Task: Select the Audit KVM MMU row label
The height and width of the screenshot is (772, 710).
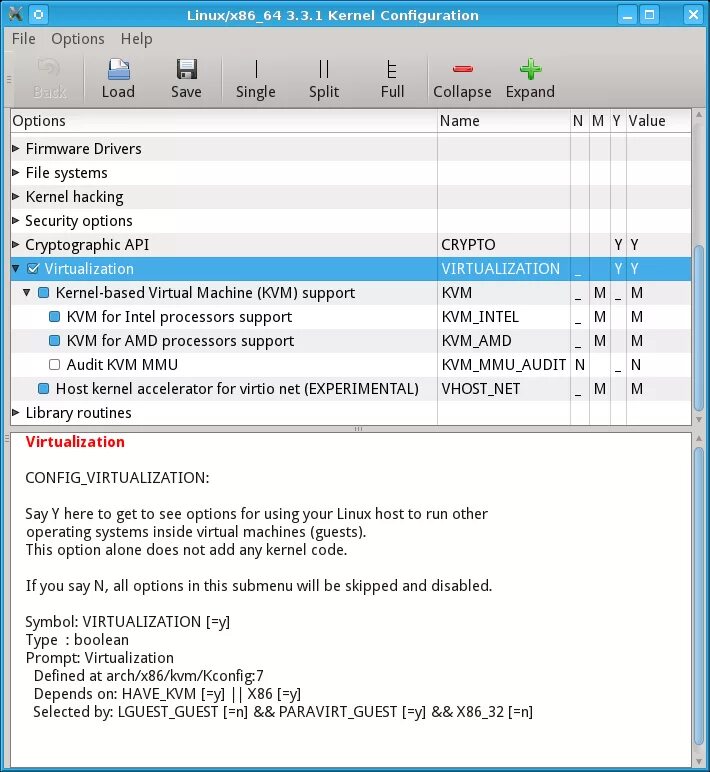Action: click(122, 364)
